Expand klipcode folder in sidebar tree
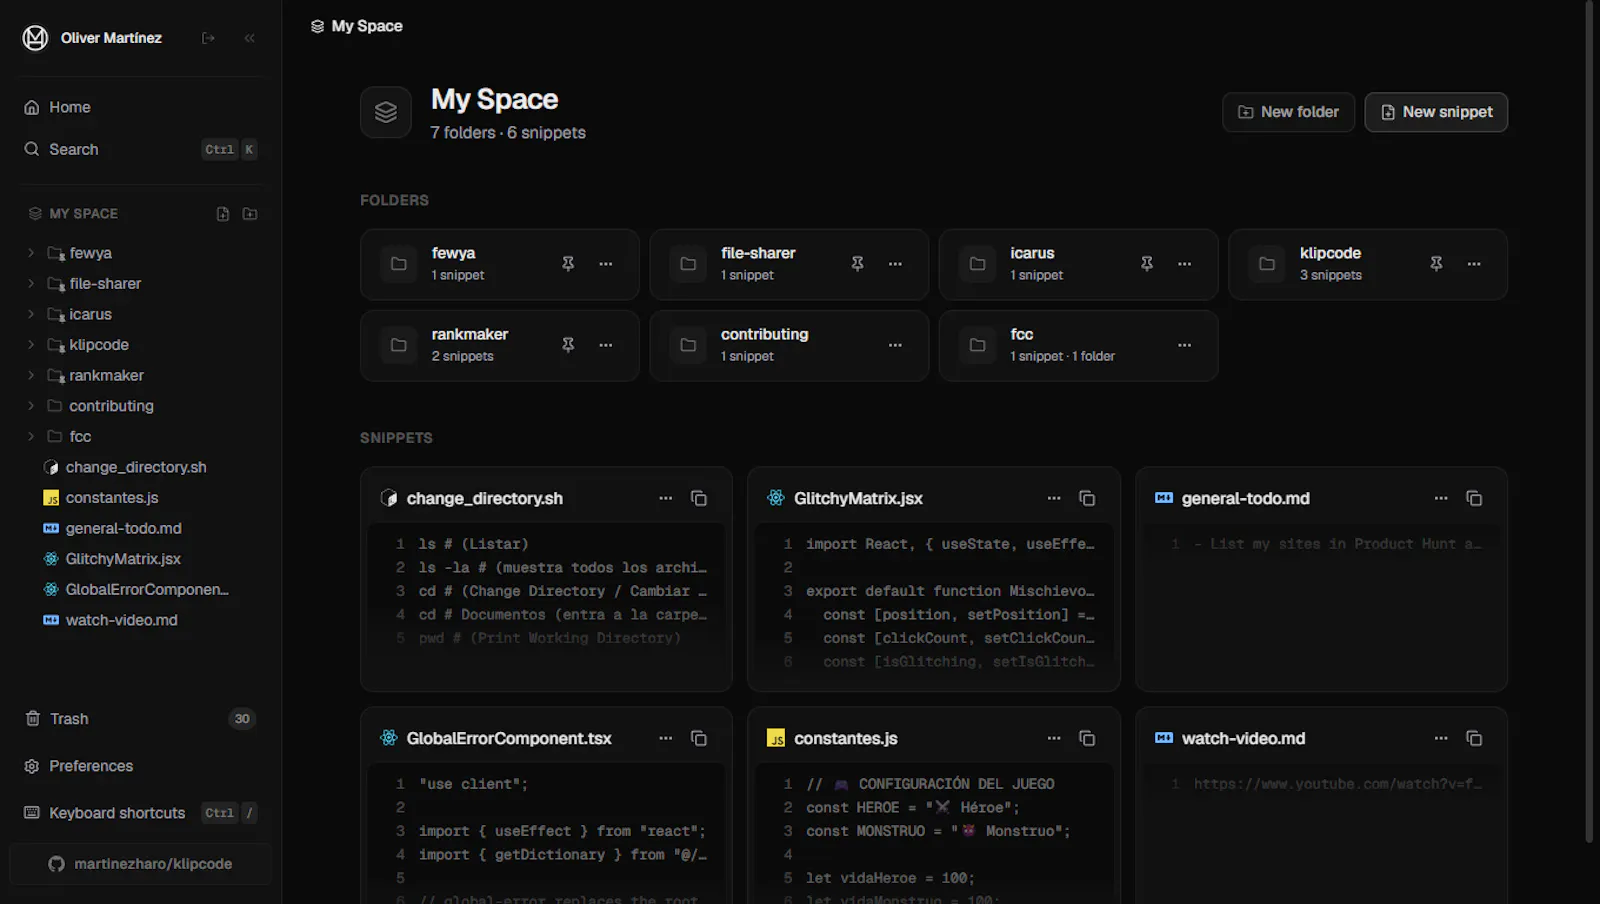This screenshot has height=904, width=1600. click(31, 345)
